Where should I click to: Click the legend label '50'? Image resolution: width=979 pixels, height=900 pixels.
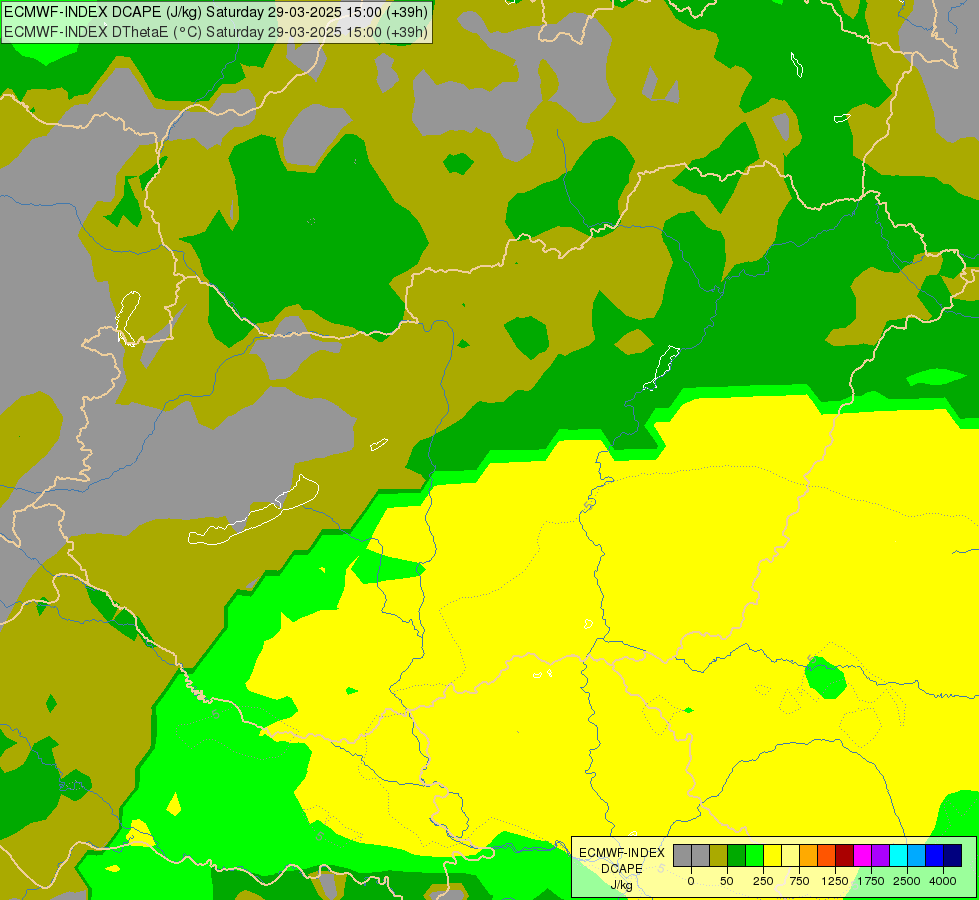coord(727,881)
